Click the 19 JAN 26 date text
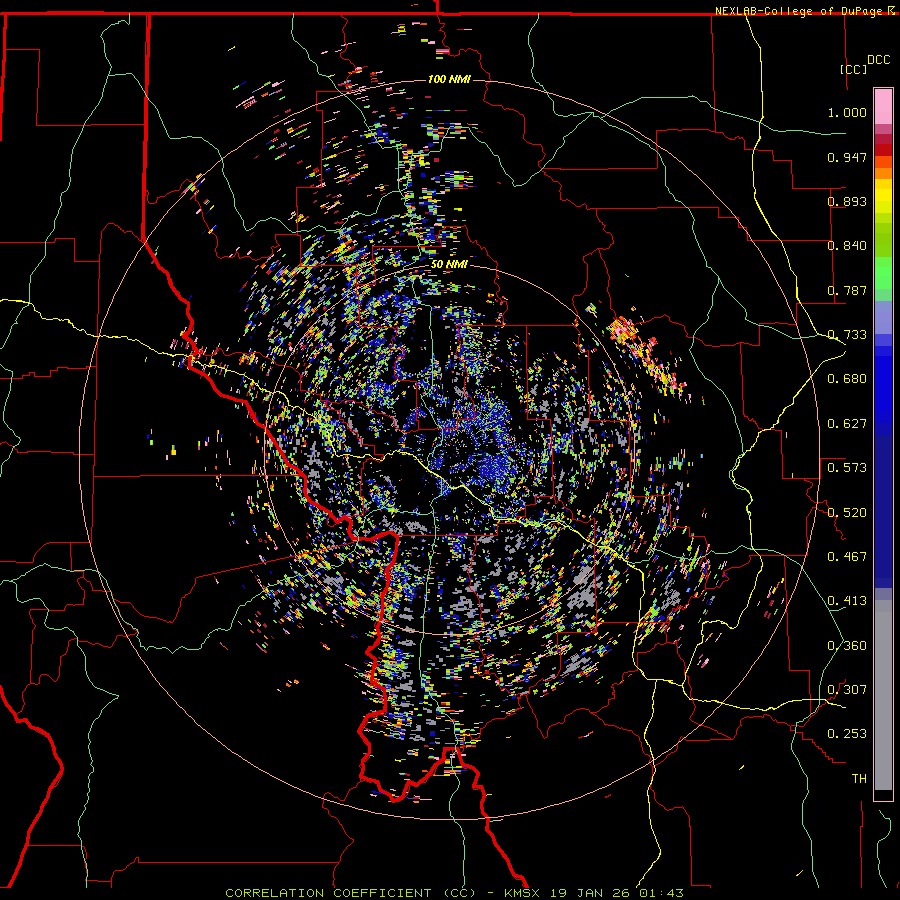 tap(589, 893)
